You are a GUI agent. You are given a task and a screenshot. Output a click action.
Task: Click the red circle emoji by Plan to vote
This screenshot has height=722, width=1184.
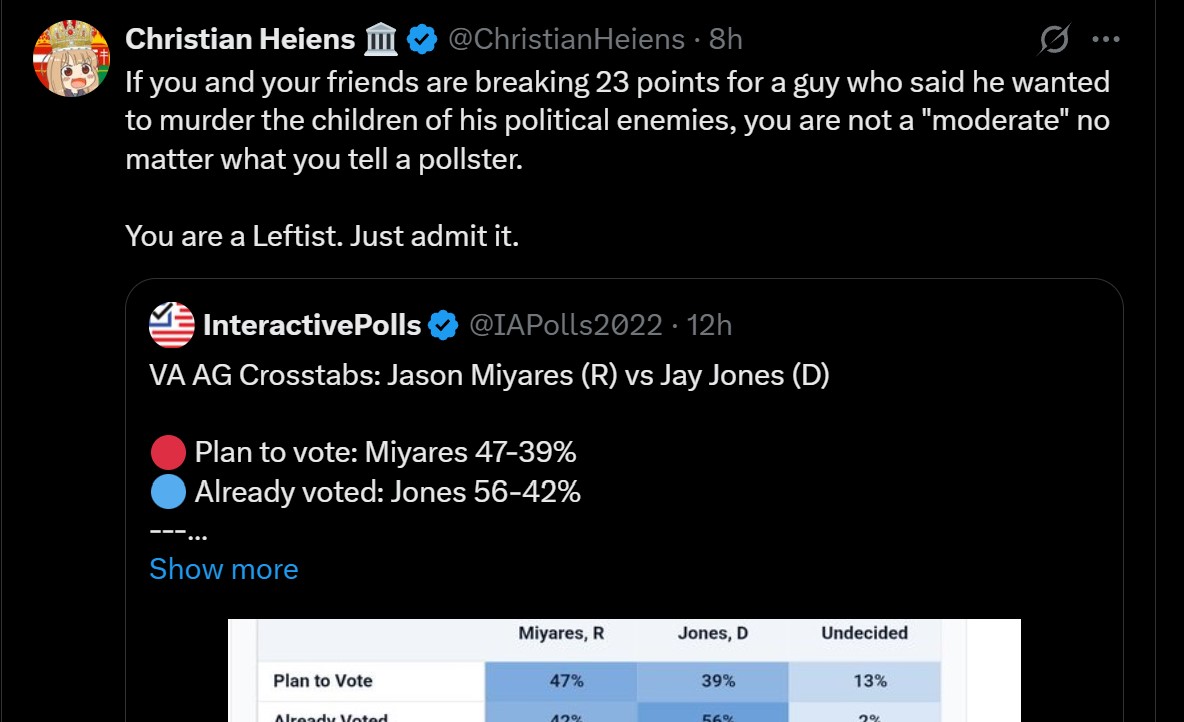coord(168,452)
